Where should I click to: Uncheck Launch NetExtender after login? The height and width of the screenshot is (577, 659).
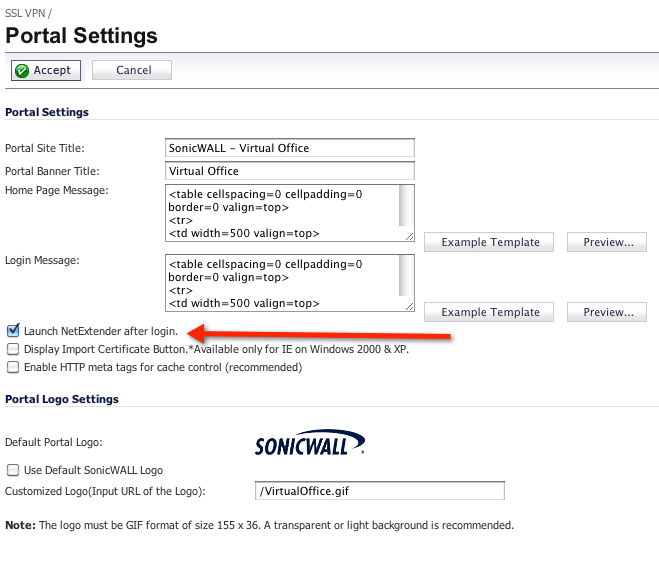(x=13, y=331)
